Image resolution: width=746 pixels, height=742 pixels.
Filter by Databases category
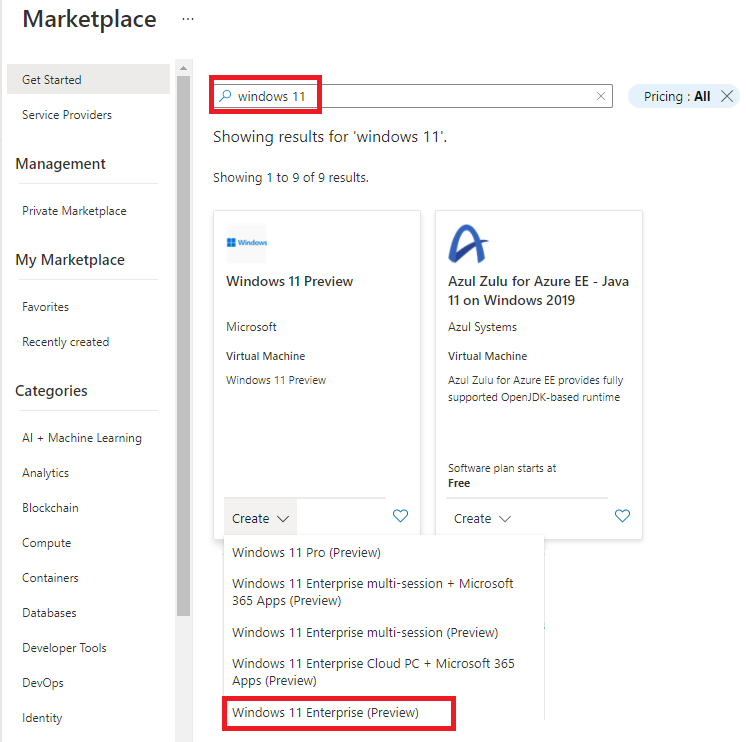pos(49,613)
